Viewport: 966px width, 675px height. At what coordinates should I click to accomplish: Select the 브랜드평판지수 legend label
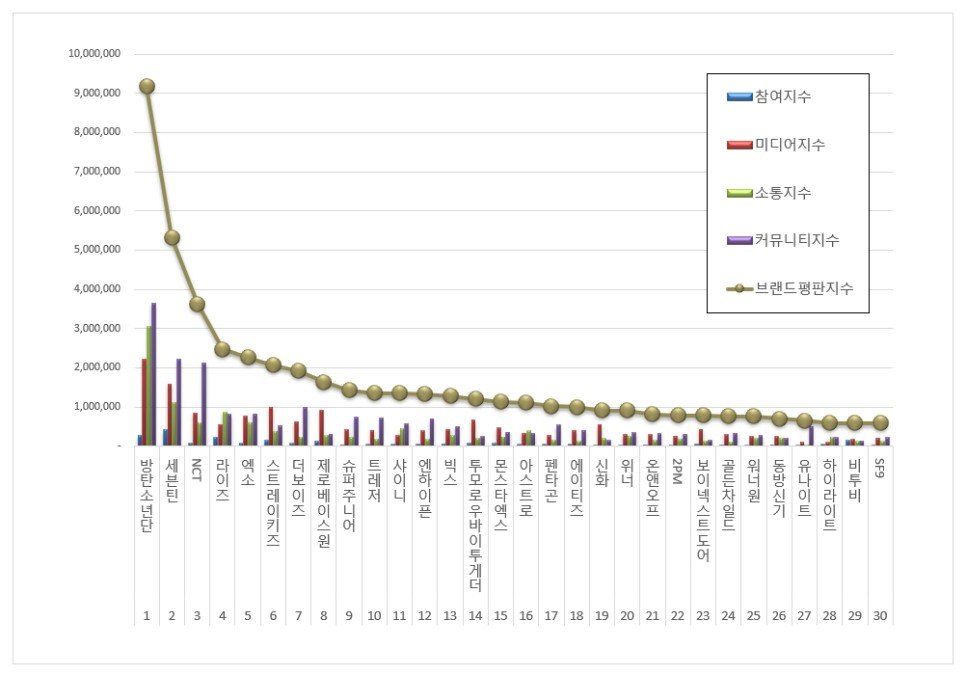click(804, 288)
